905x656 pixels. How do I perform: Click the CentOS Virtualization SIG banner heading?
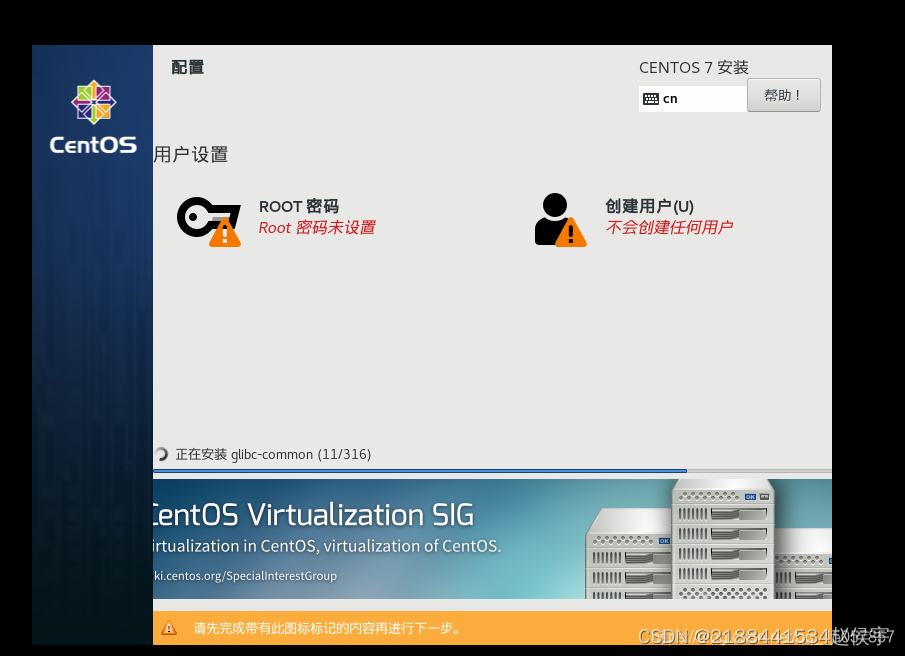[x=313, y=514]
